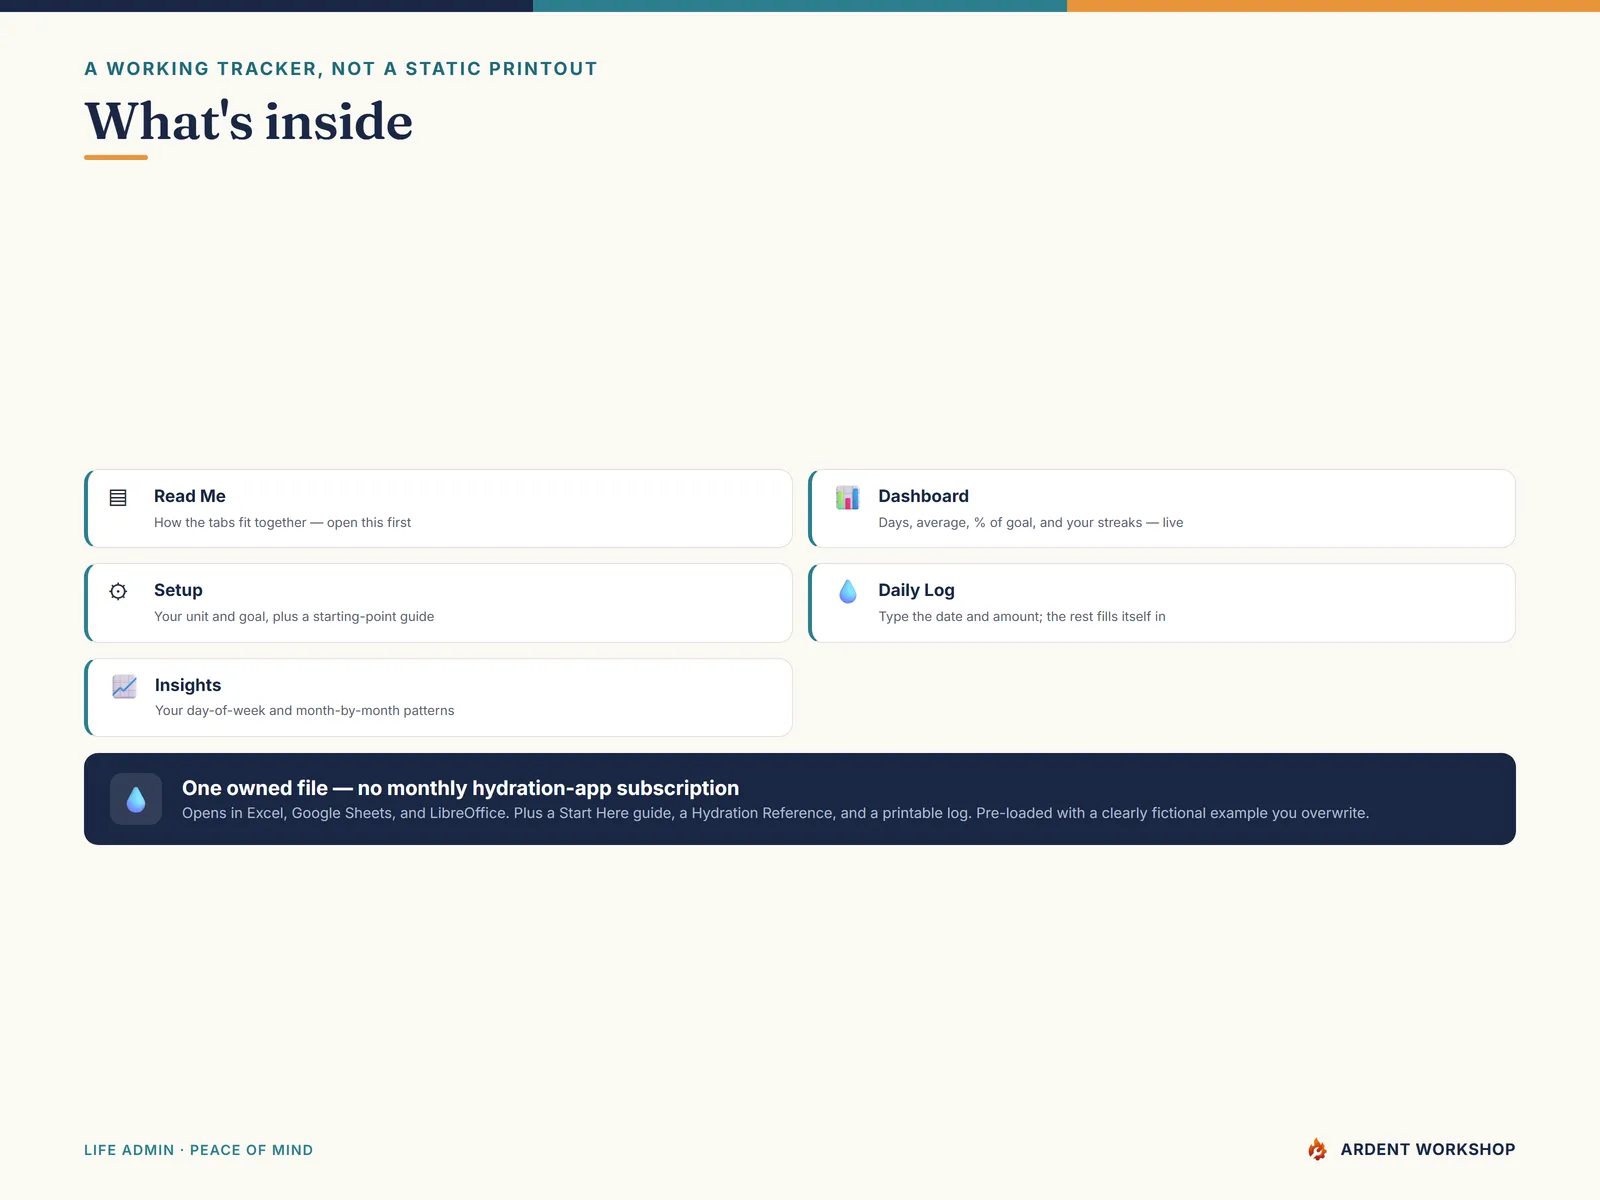
Task: Click 'Opens in Excel, Google Sheets, and LibreOffice' line
Action: [x=775, y=813]
